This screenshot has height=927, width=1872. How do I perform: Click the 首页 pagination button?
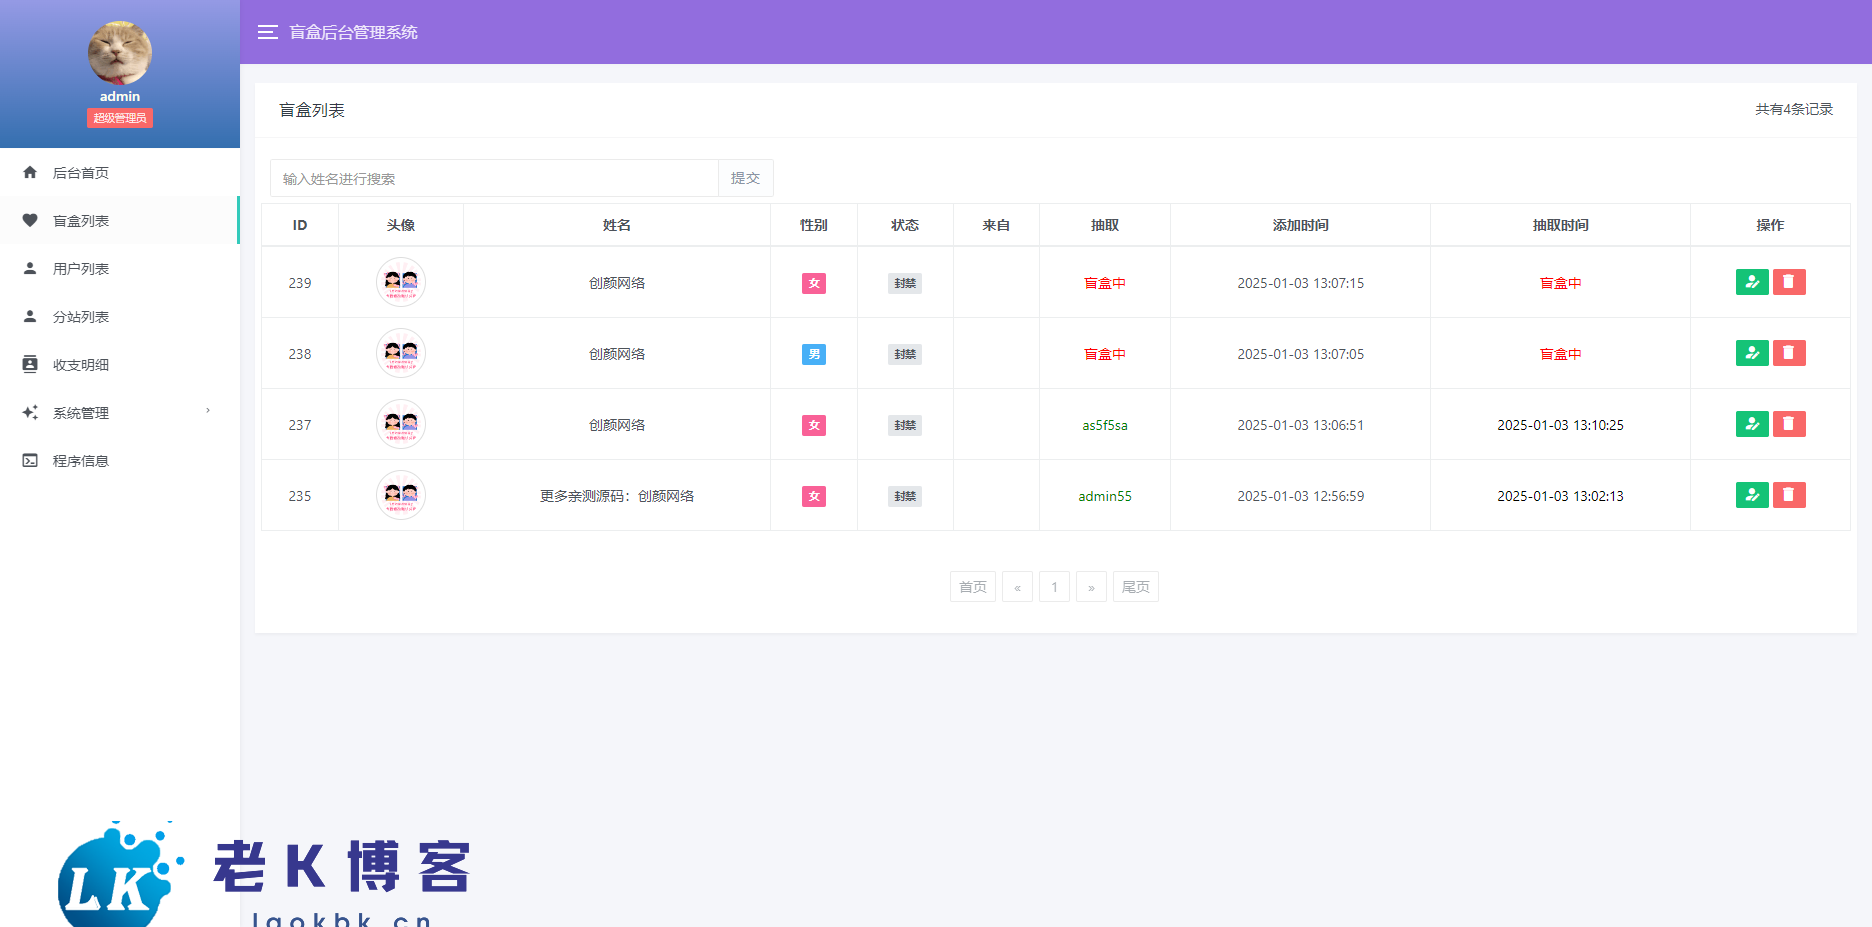click(x=972, y=587)
